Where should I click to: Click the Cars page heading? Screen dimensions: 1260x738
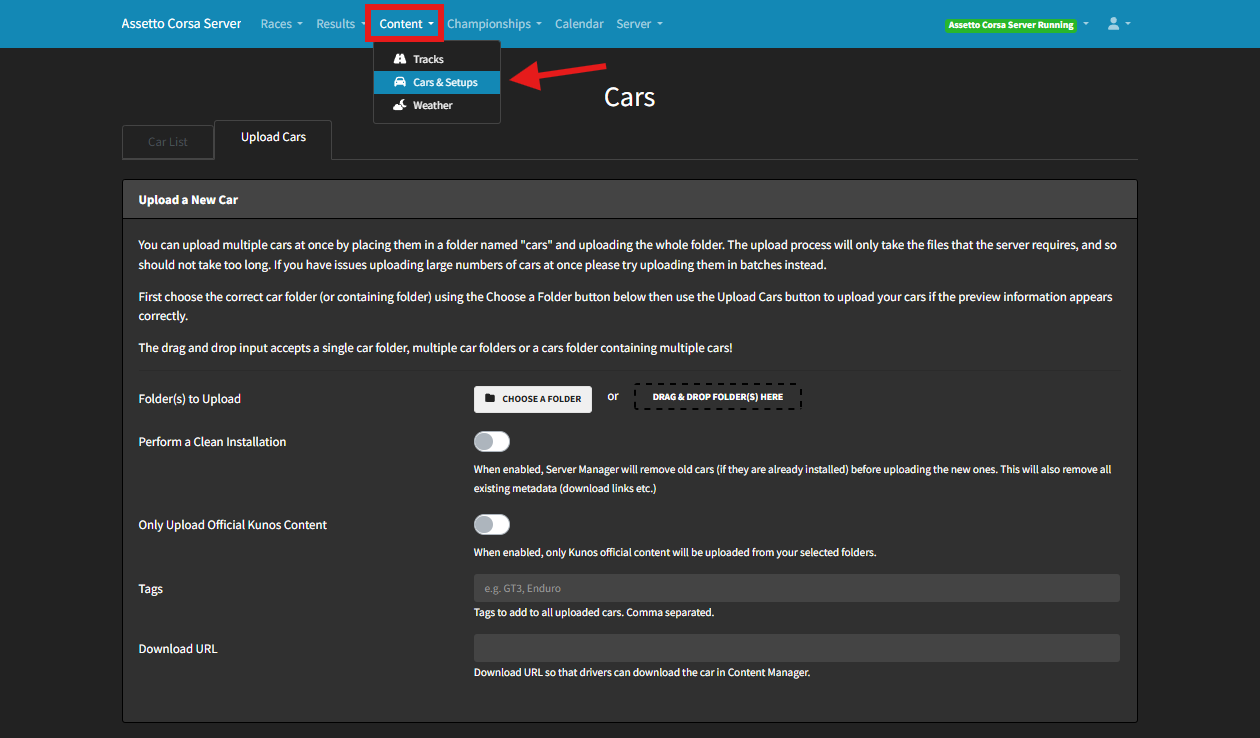coord(630,97)
